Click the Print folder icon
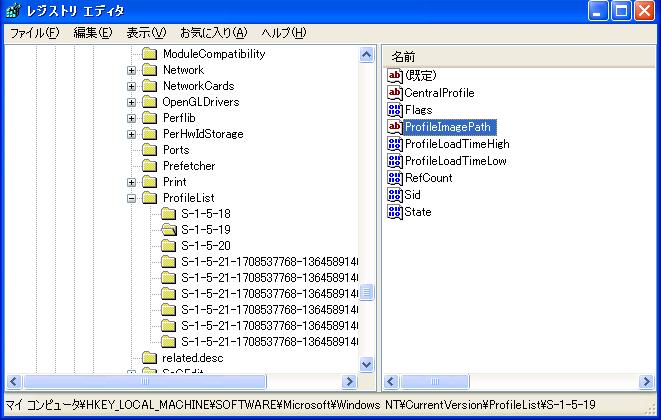 tap(150, 182)
